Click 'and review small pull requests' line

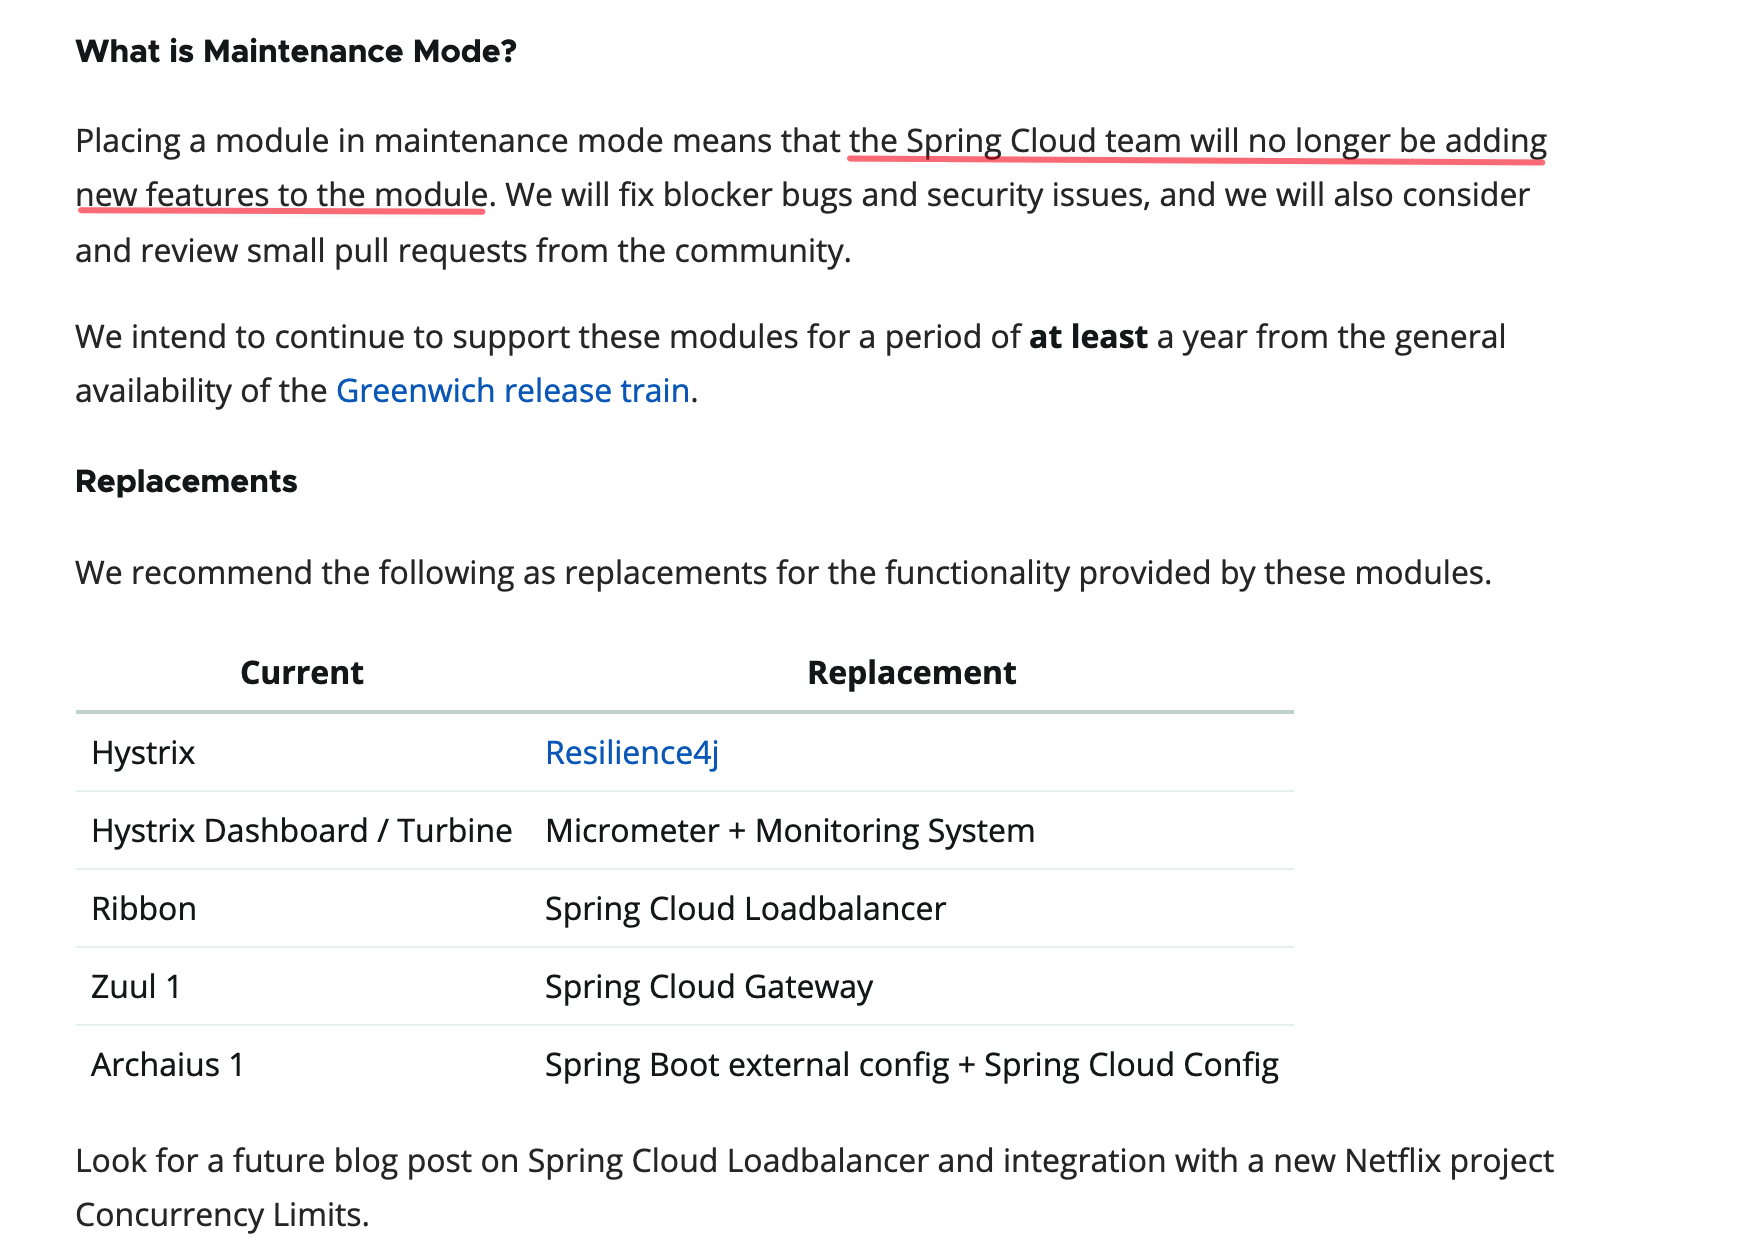pyautogui.click(x=463, y=251)
